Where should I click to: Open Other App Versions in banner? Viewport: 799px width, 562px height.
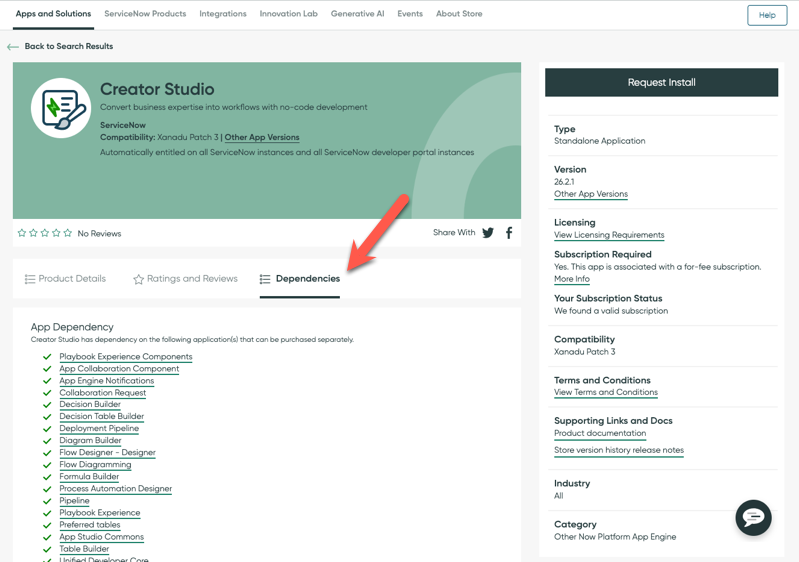(x=262, y=137)
